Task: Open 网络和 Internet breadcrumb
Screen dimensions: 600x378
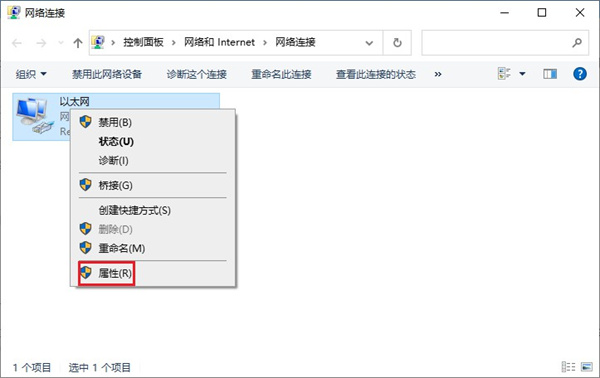Action: coord(219,42)
